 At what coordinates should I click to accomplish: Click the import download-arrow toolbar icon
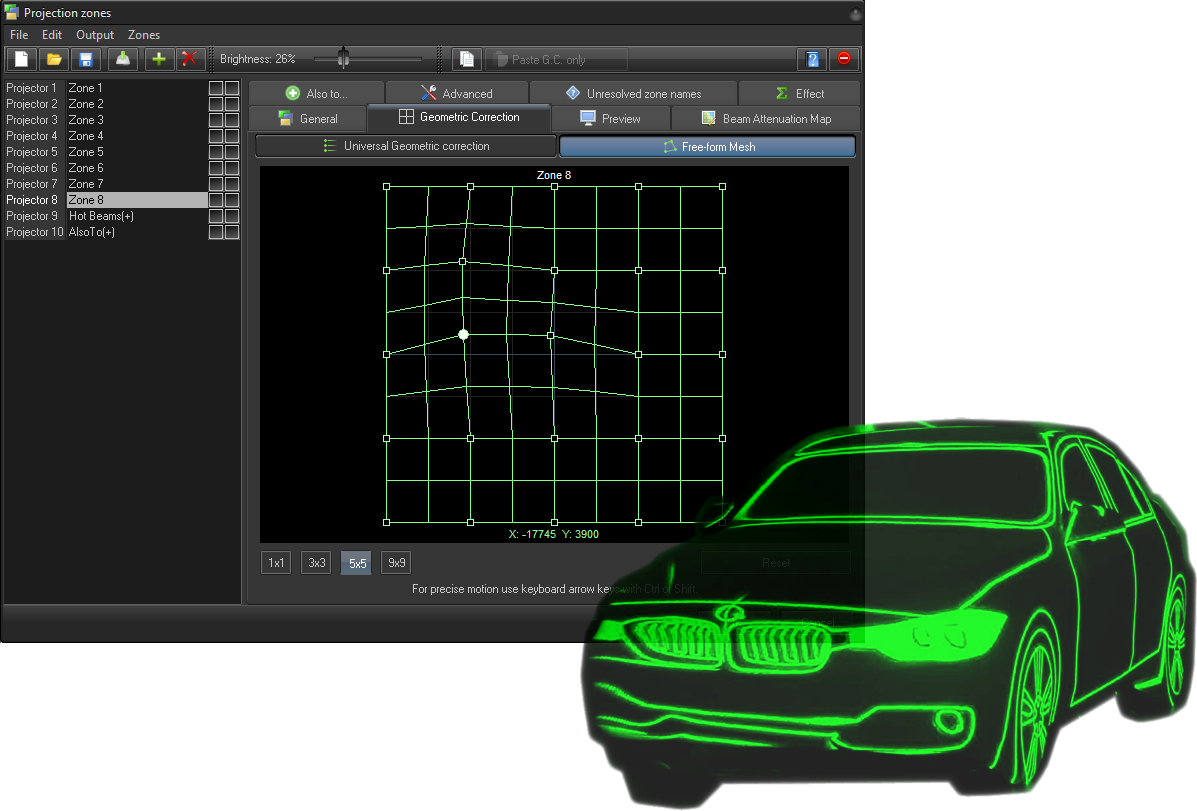point(122,60)
